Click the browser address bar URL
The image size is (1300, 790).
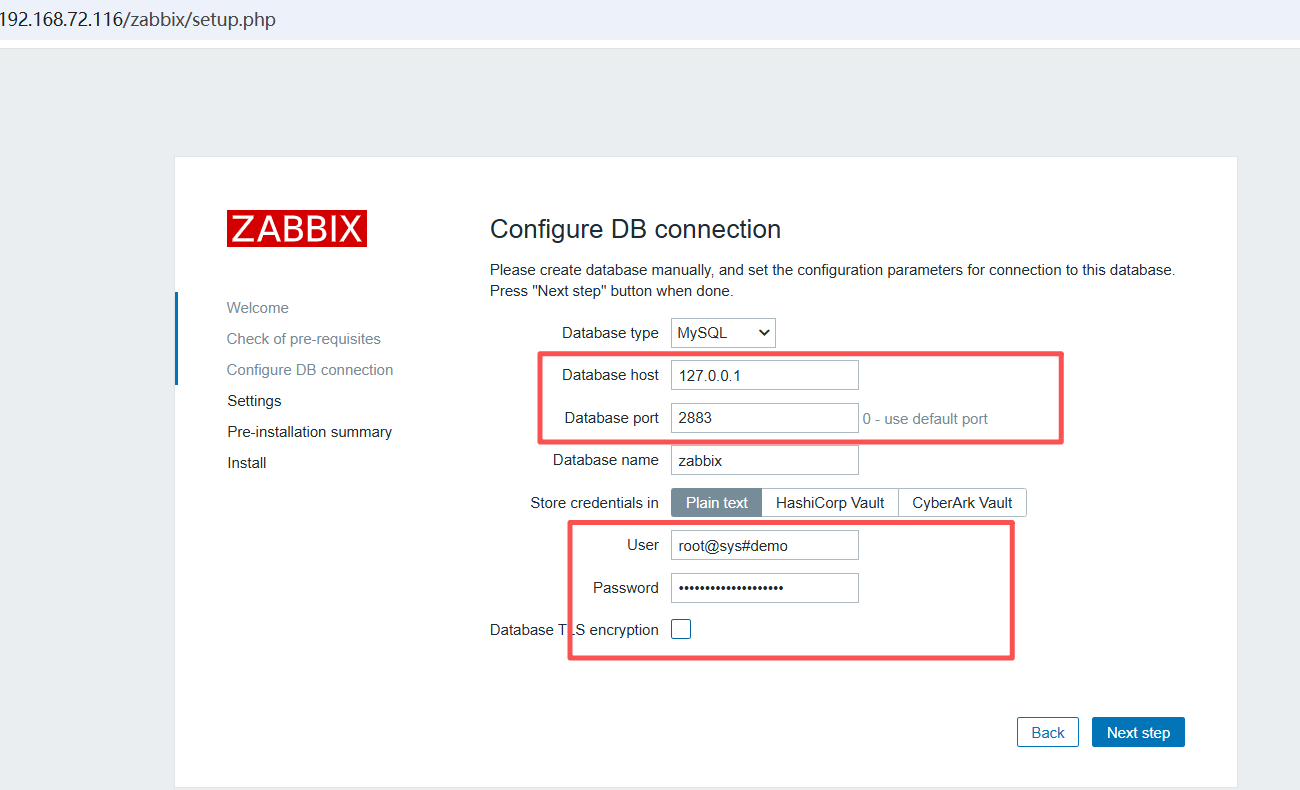tap(138, 20)
